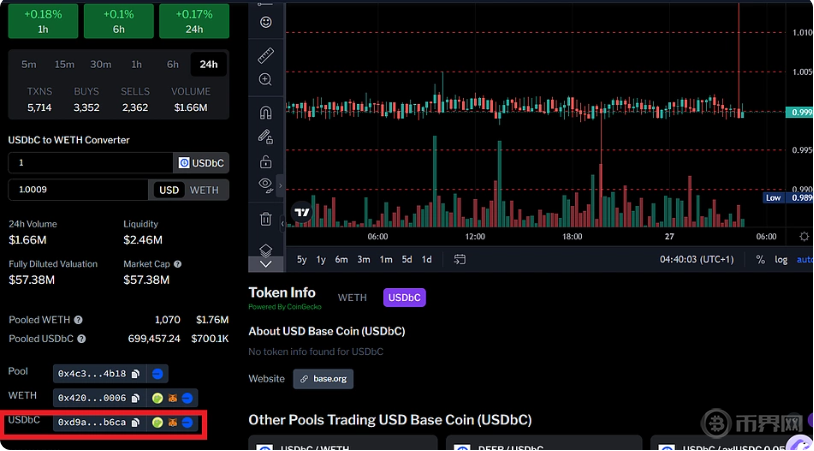Set chart range to 5d
Viewport: 814px width, 451px height.
point(407,259)
